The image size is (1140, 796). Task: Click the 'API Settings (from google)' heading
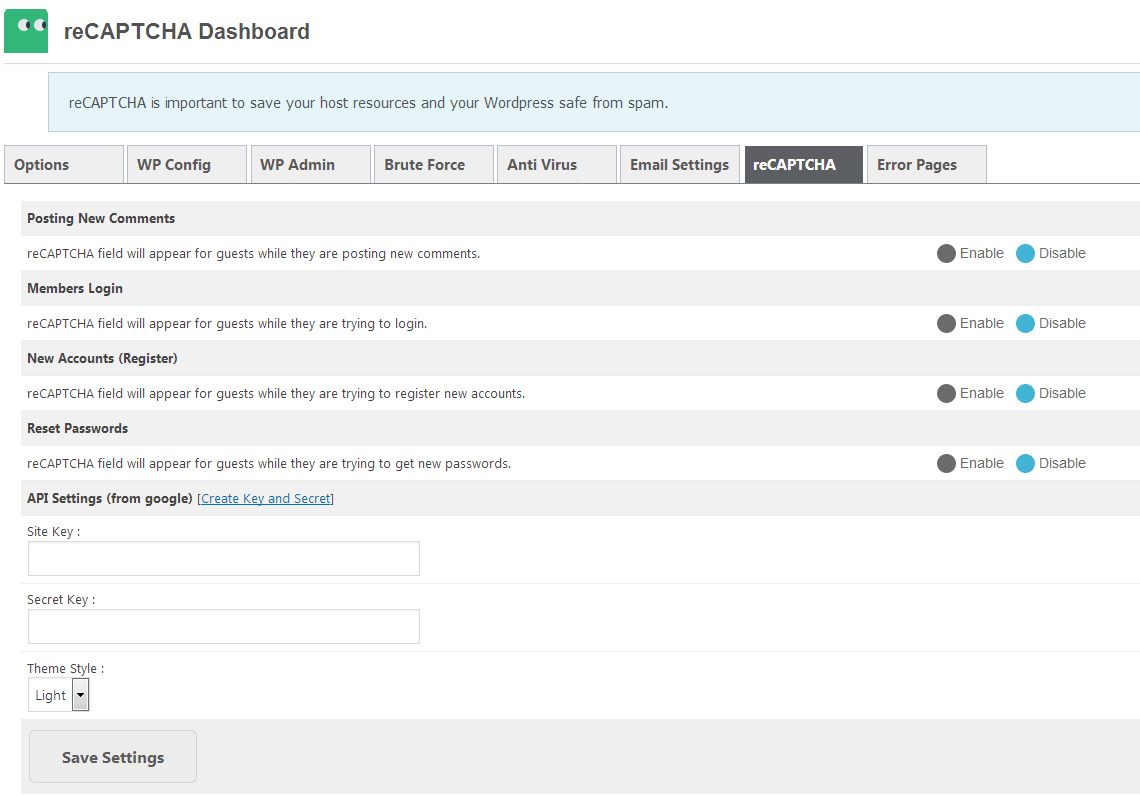(110, 499)
